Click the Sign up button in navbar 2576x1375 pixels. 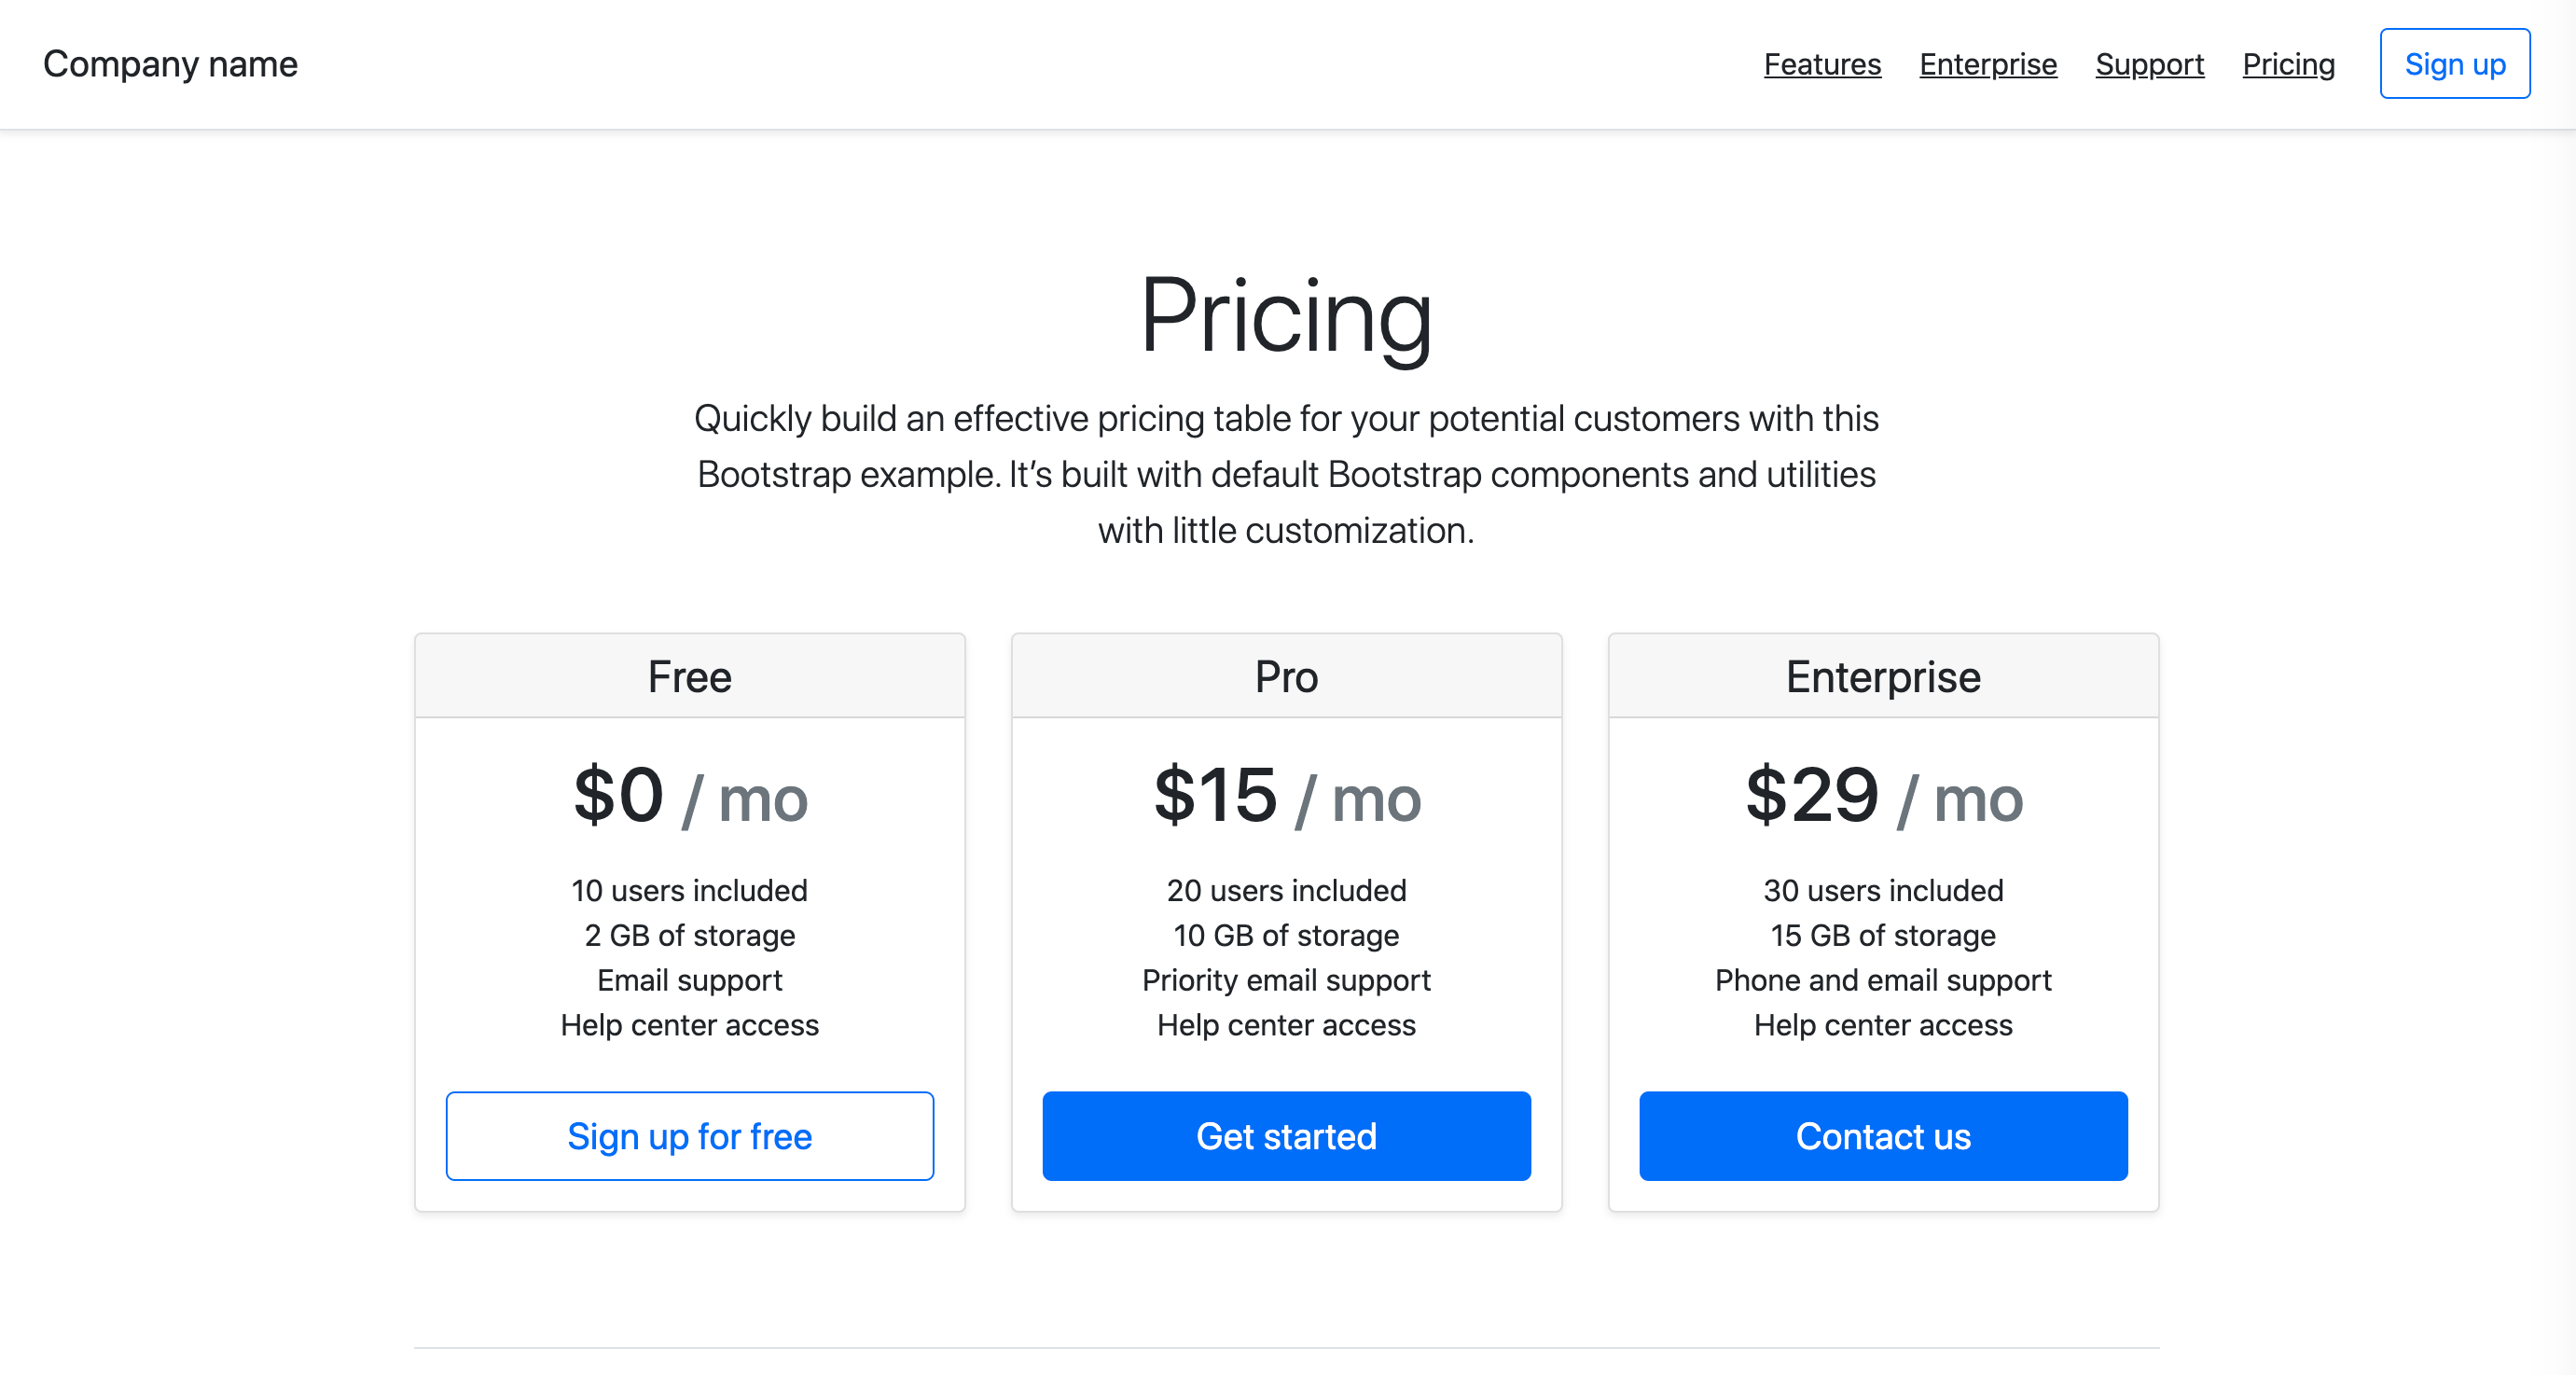click(2455, 63)
